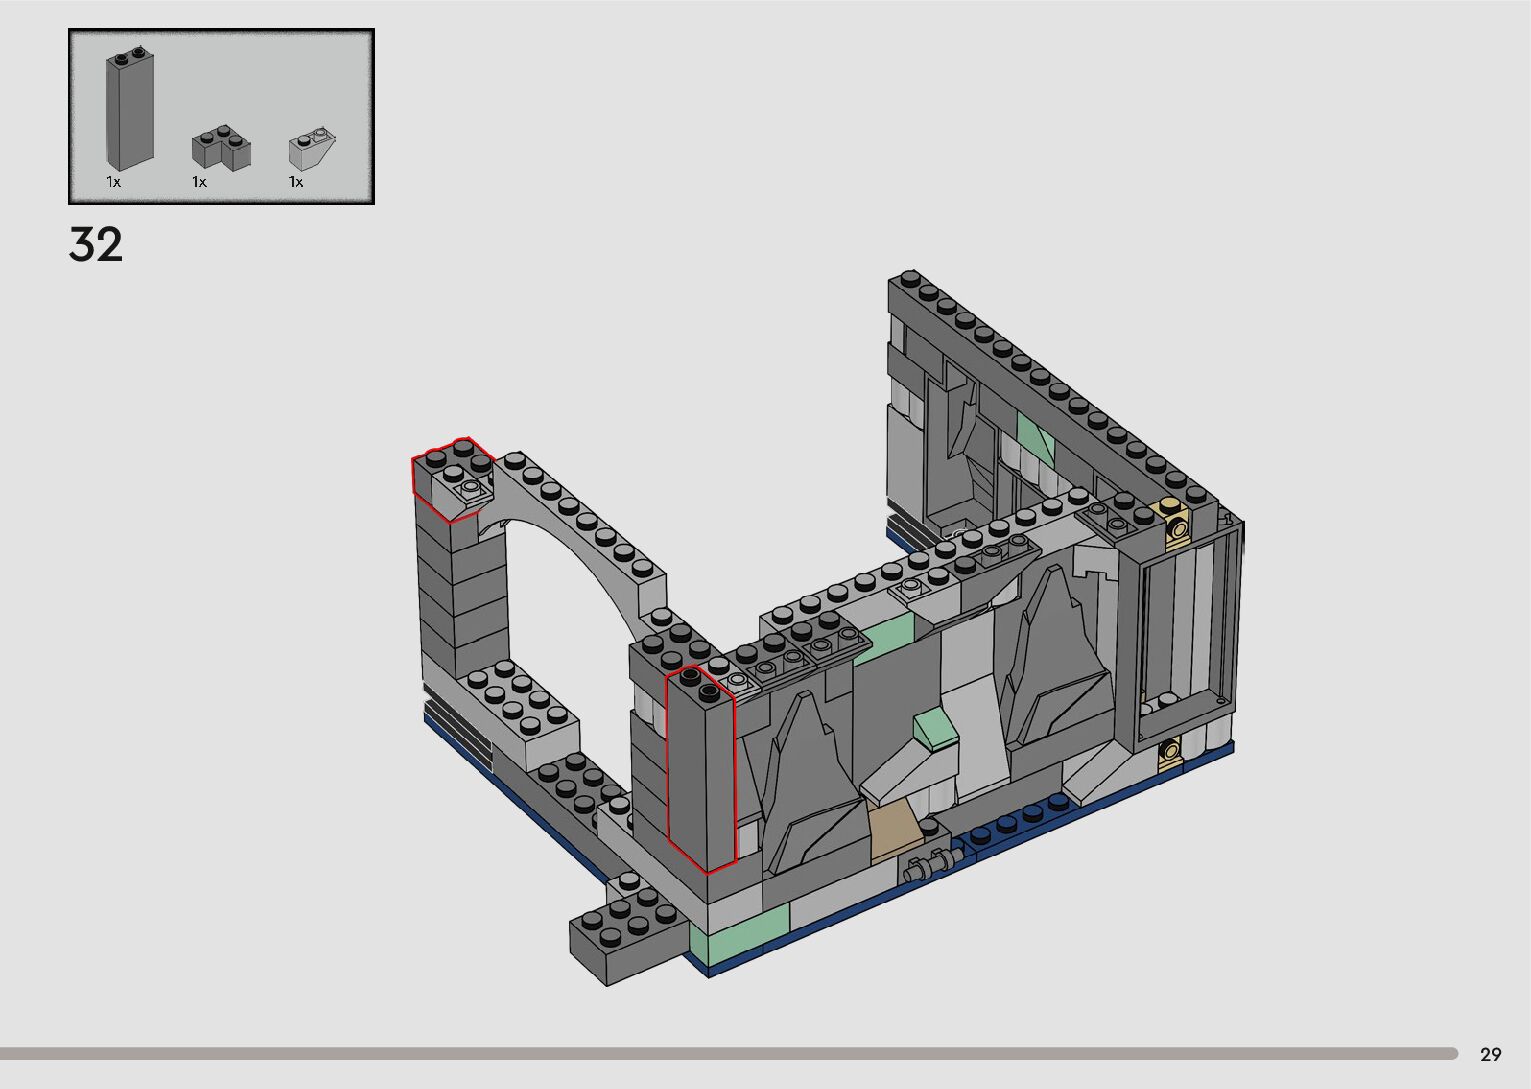Image resolution: width=1531 pixels, height=1089 pixels.
Task: Click the 1x quantity under the inverted slope
Action: pos(296,182)
